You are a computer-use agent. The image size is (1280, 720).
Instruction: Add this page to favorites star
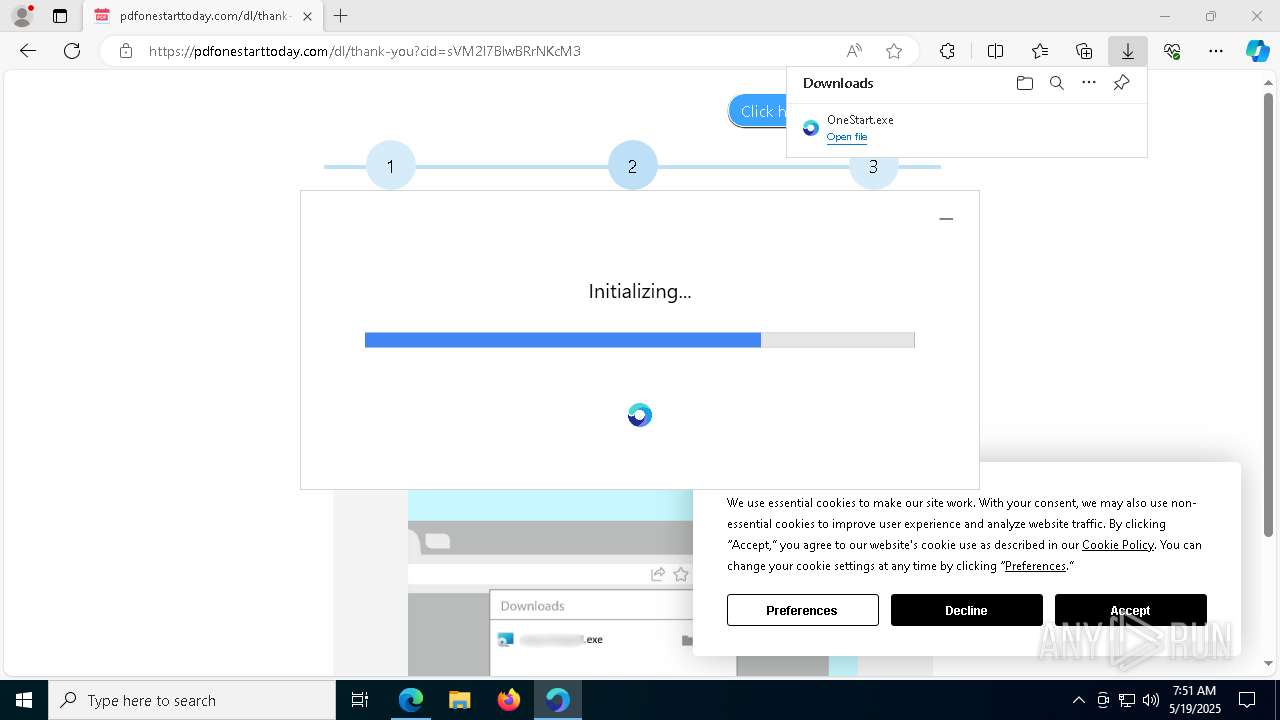pyautogui.click(x=894, y=51)
